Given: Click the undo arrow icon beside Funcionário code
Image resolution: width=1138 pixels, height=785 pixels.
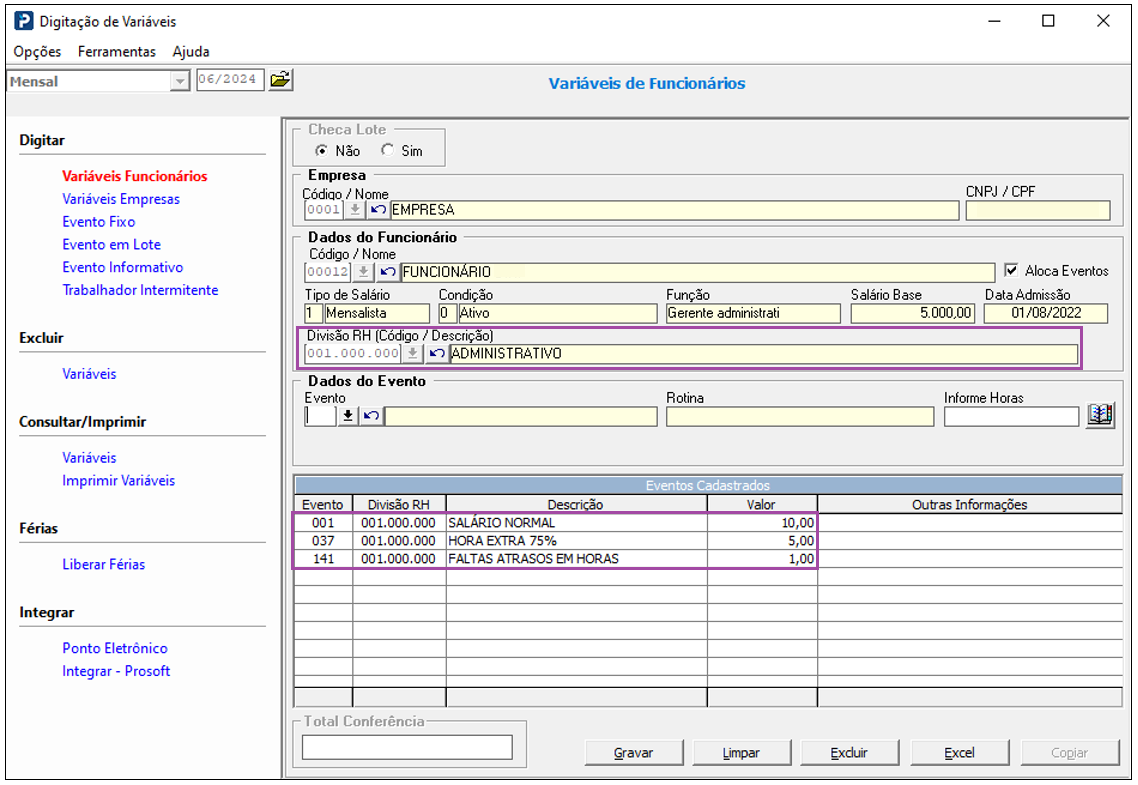Looking at the screenshot, I should (388, 272).
